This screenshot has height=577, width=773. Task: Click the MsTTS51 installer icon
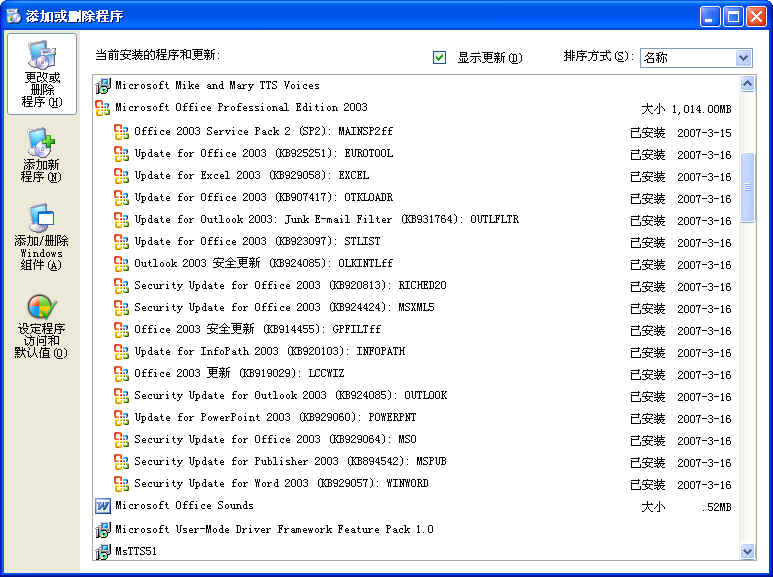click(103, 552)
